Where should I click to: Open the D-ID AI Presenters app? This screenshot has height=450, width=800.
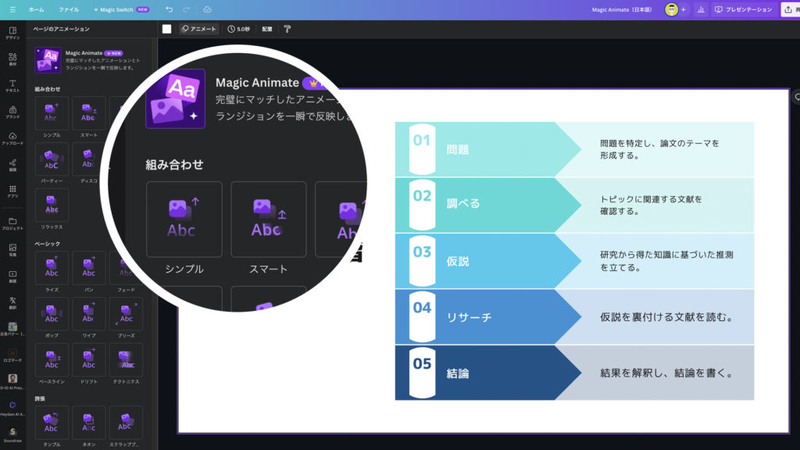[x=12, y=382]
